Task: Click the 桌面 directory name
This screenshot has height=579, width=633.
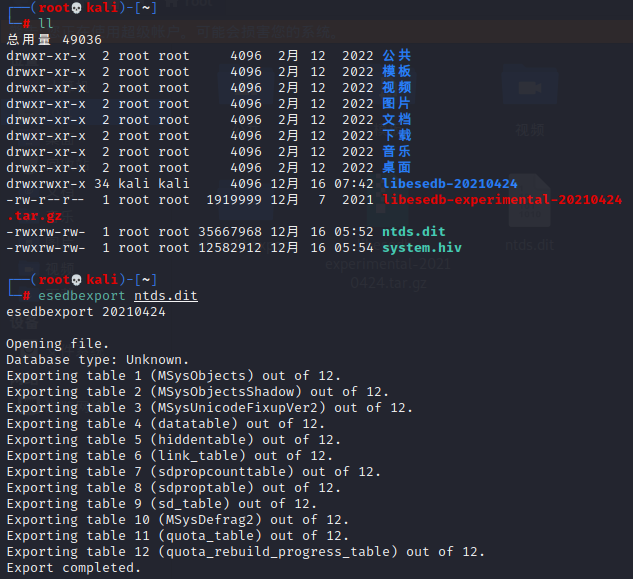Action: (396, 167)
